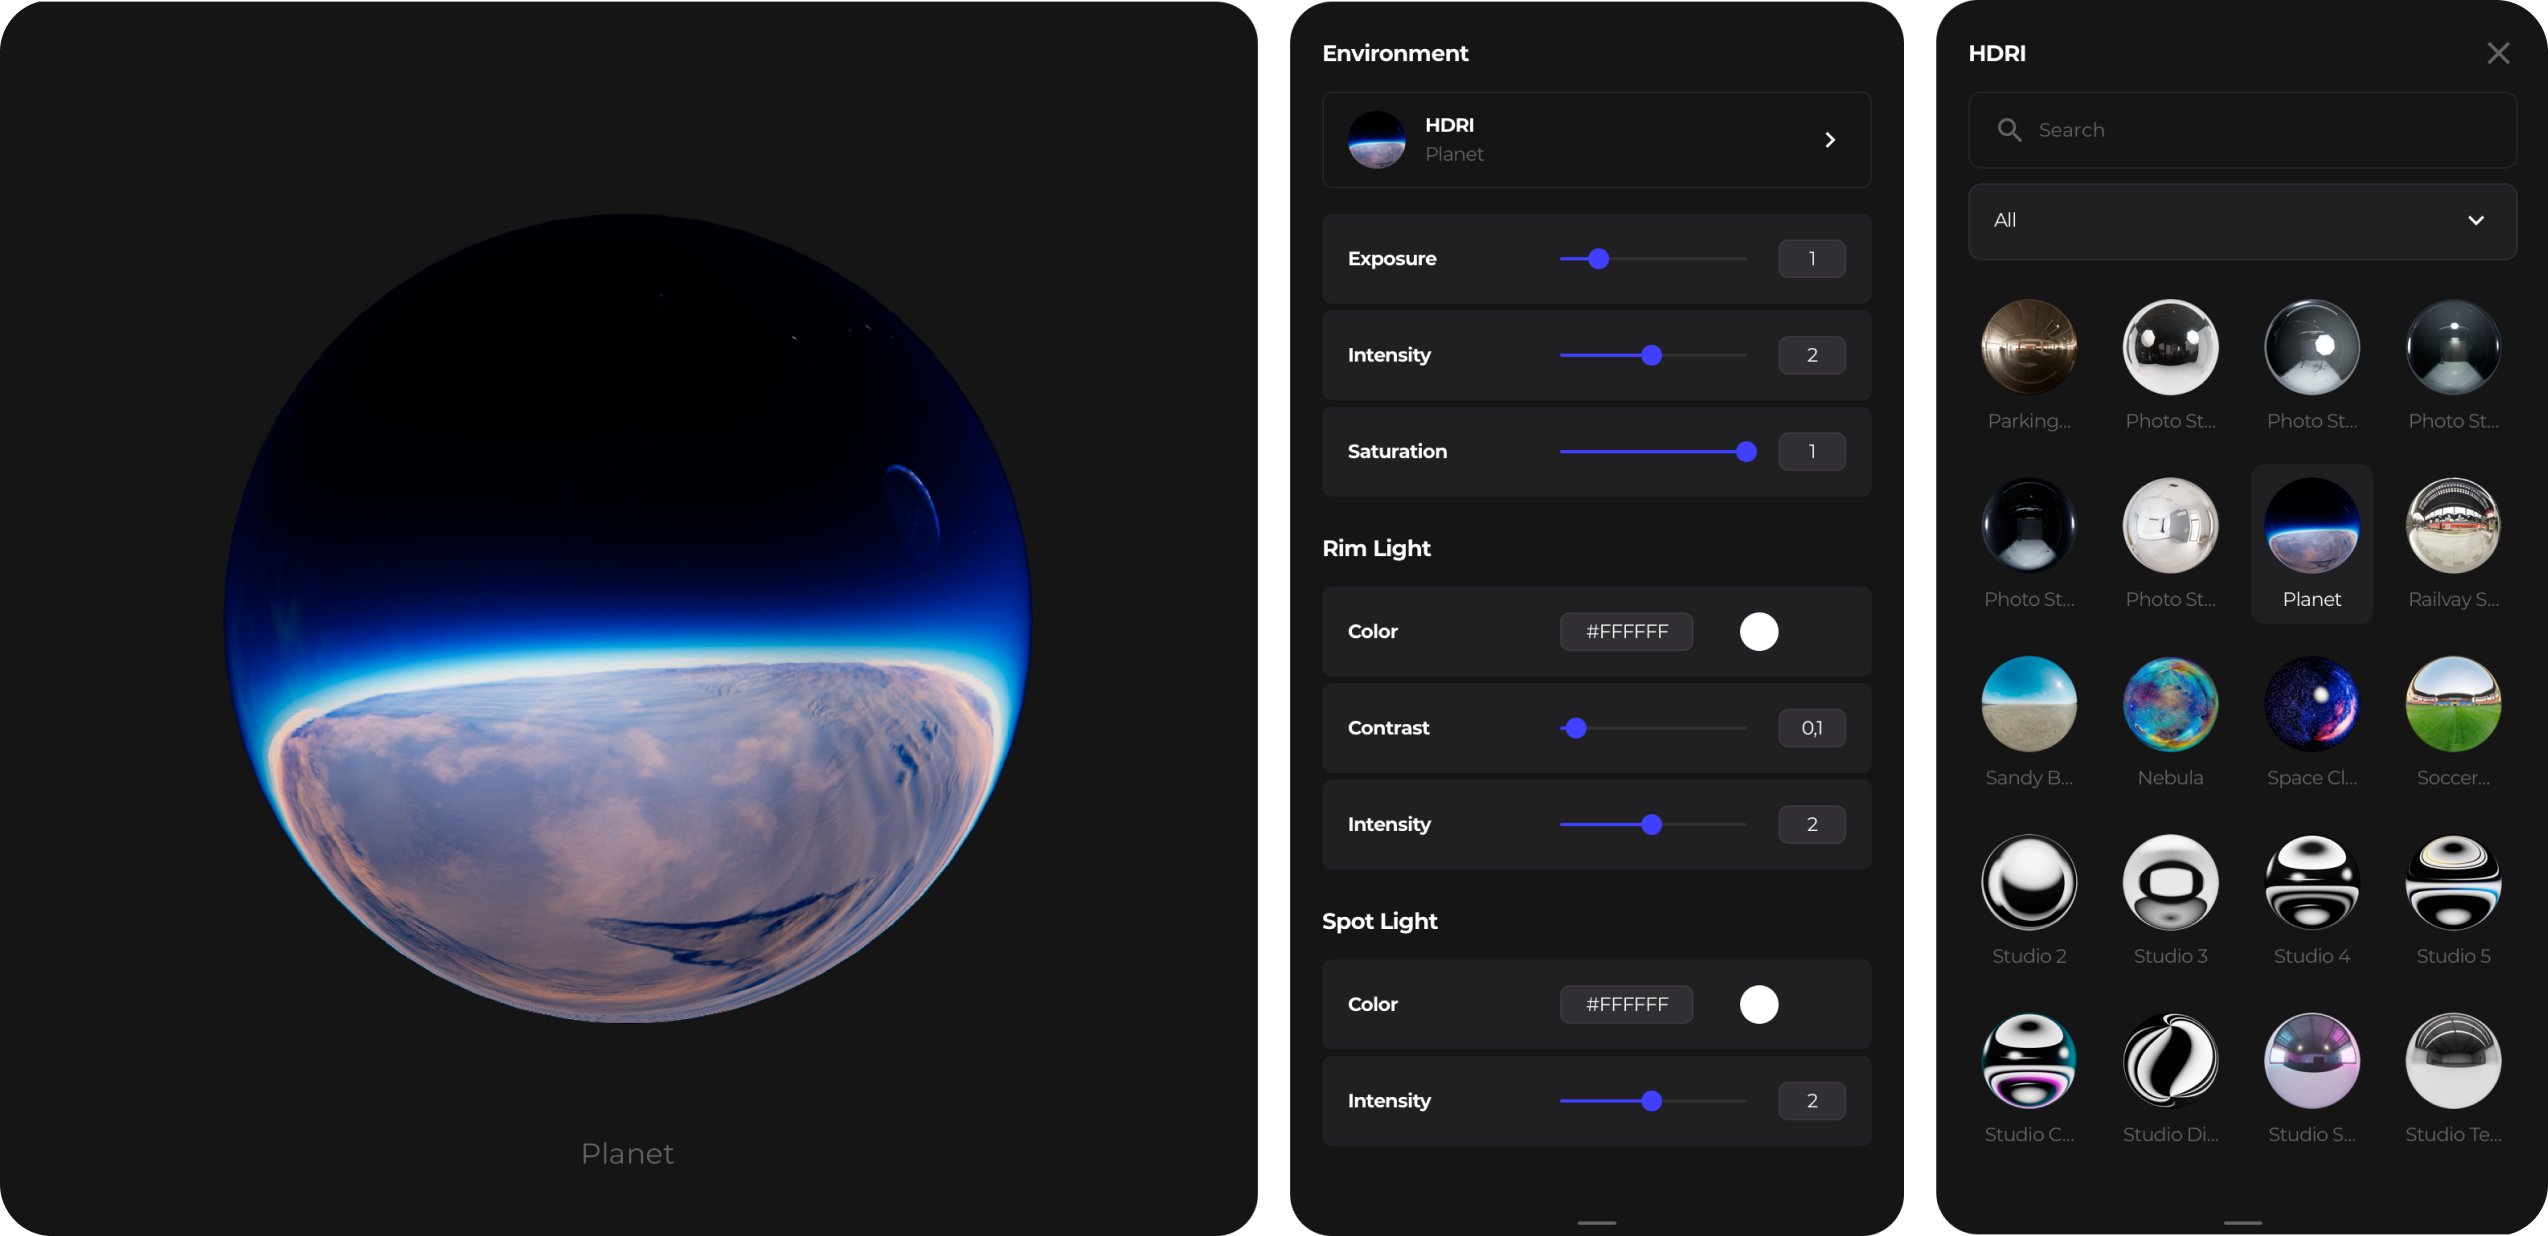Adjust the Exposure slider handle

pos(1599,258)
